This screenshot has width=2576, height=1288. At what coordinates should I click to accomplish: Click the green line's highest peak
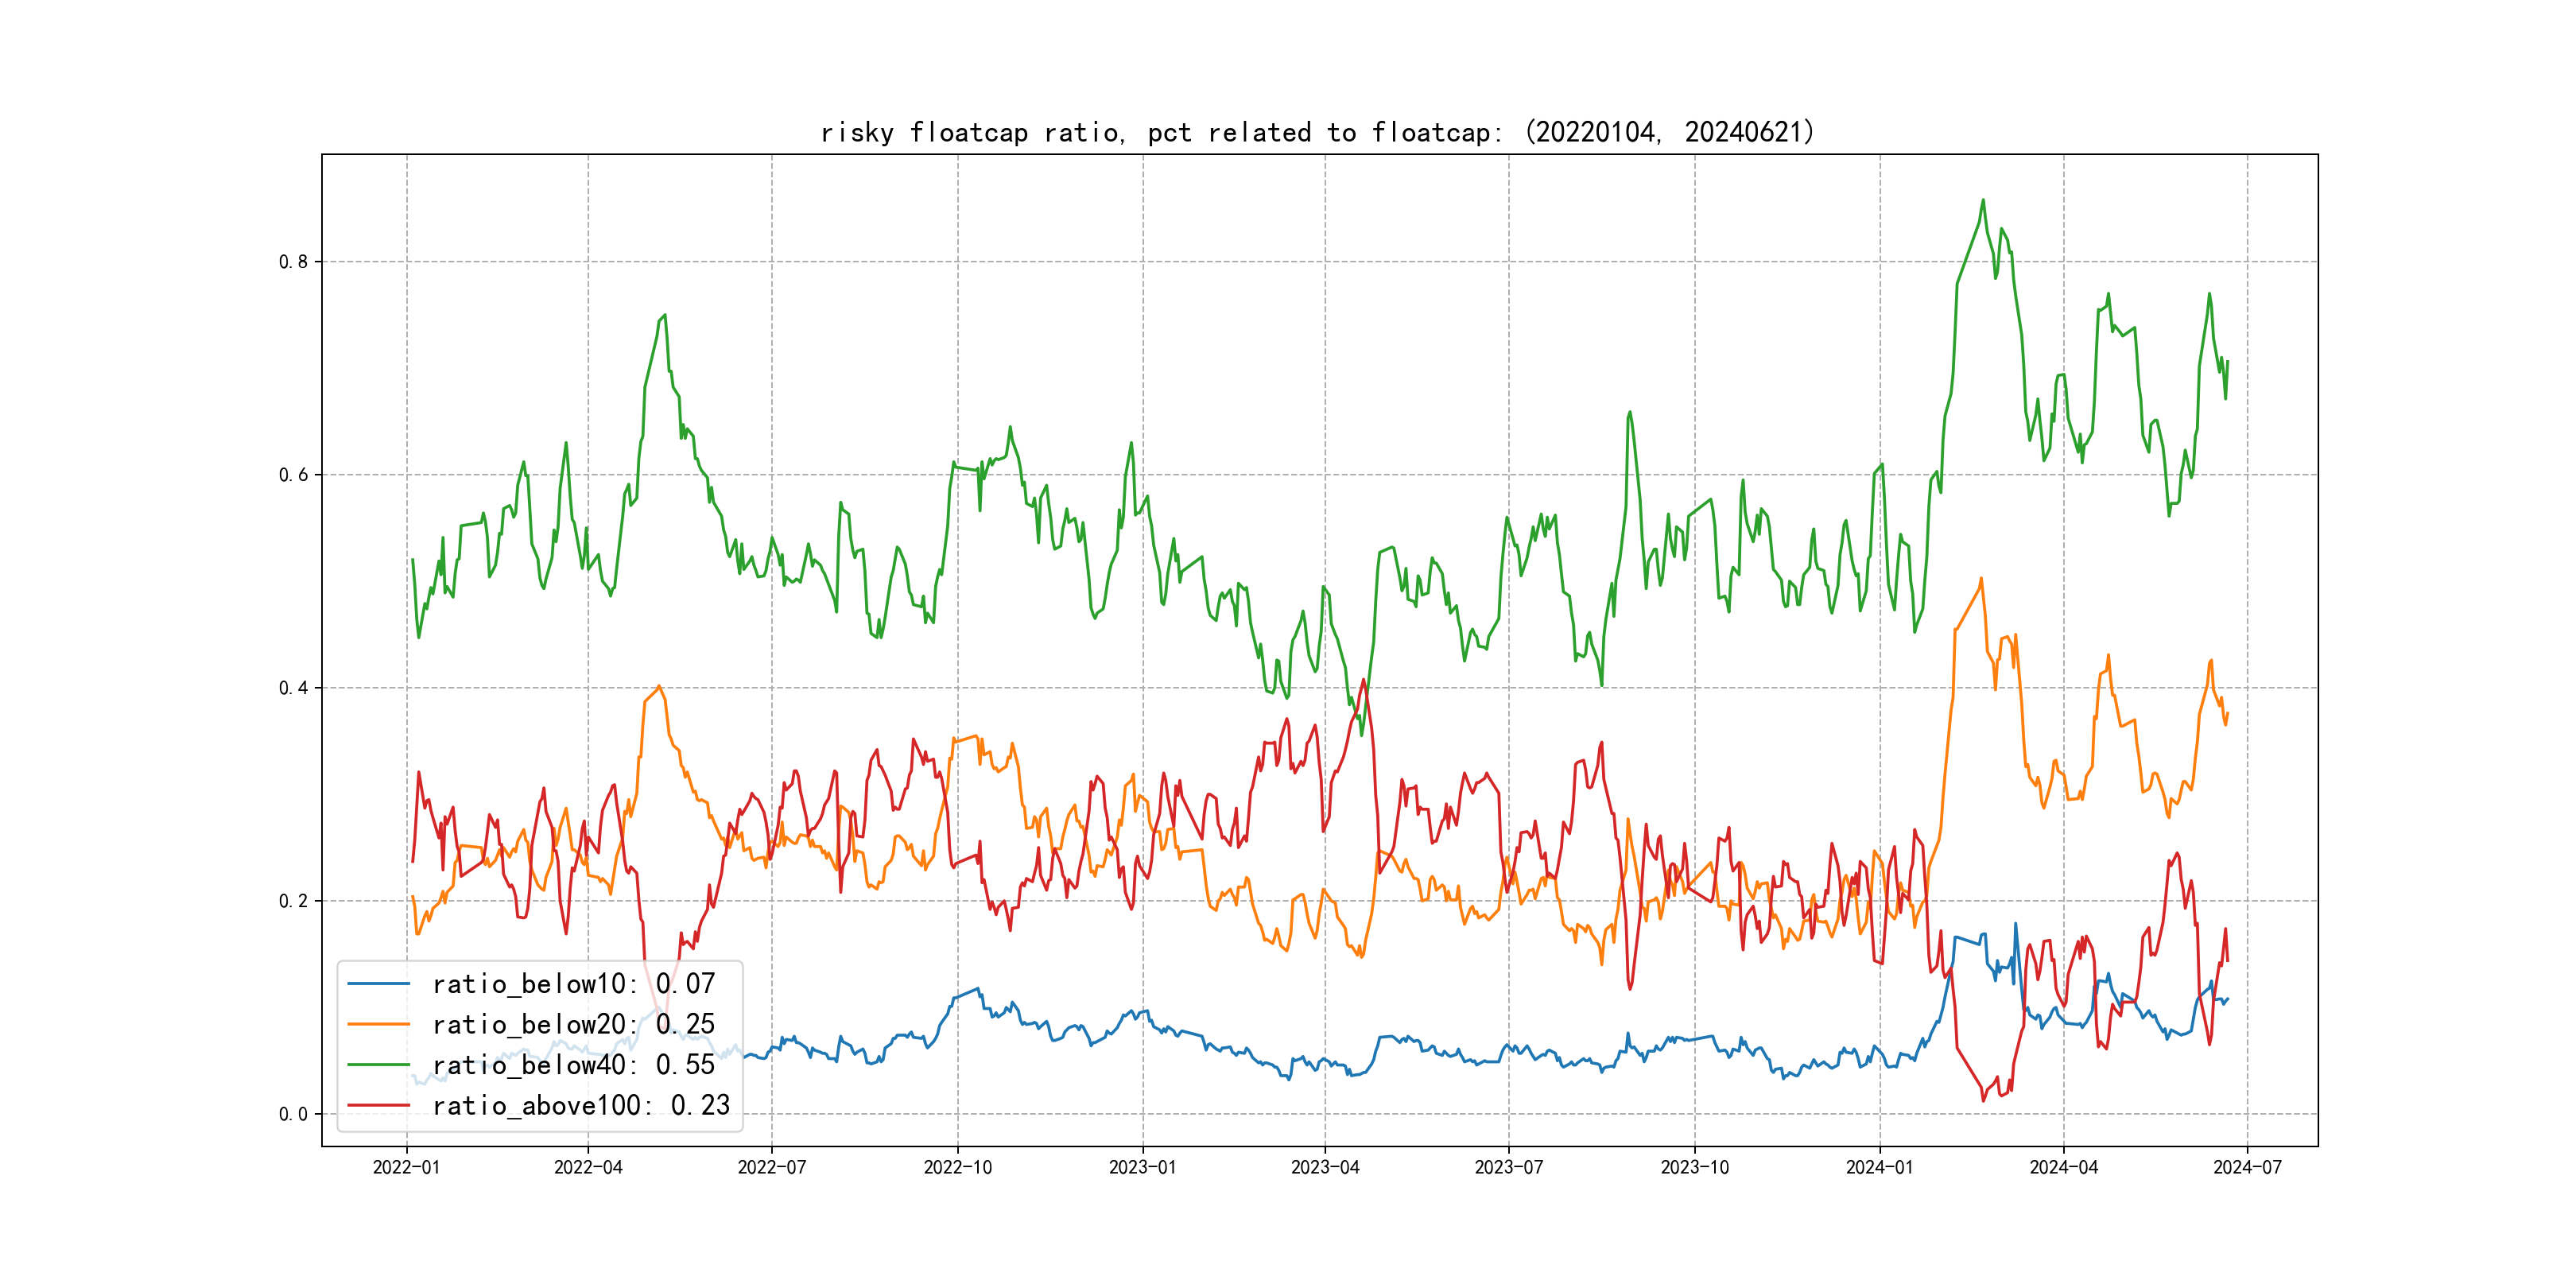(1983, 200)
